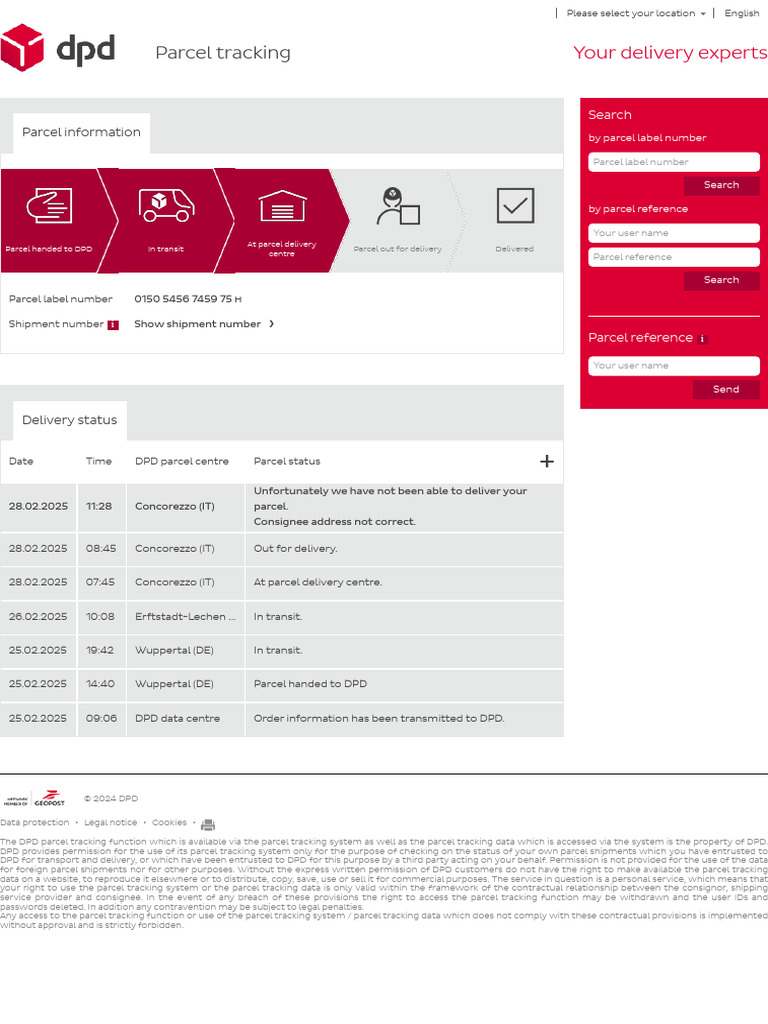Click the Geopost network logo

34,799
